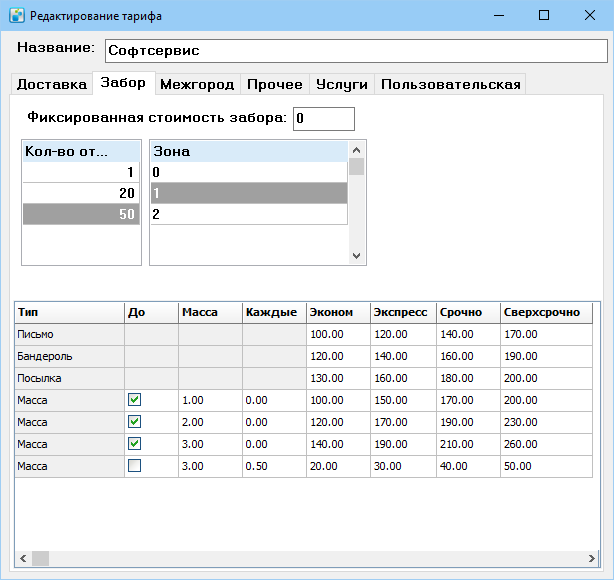
Task: Close the Редактирование тарифа window
Action: coord(590,16)
